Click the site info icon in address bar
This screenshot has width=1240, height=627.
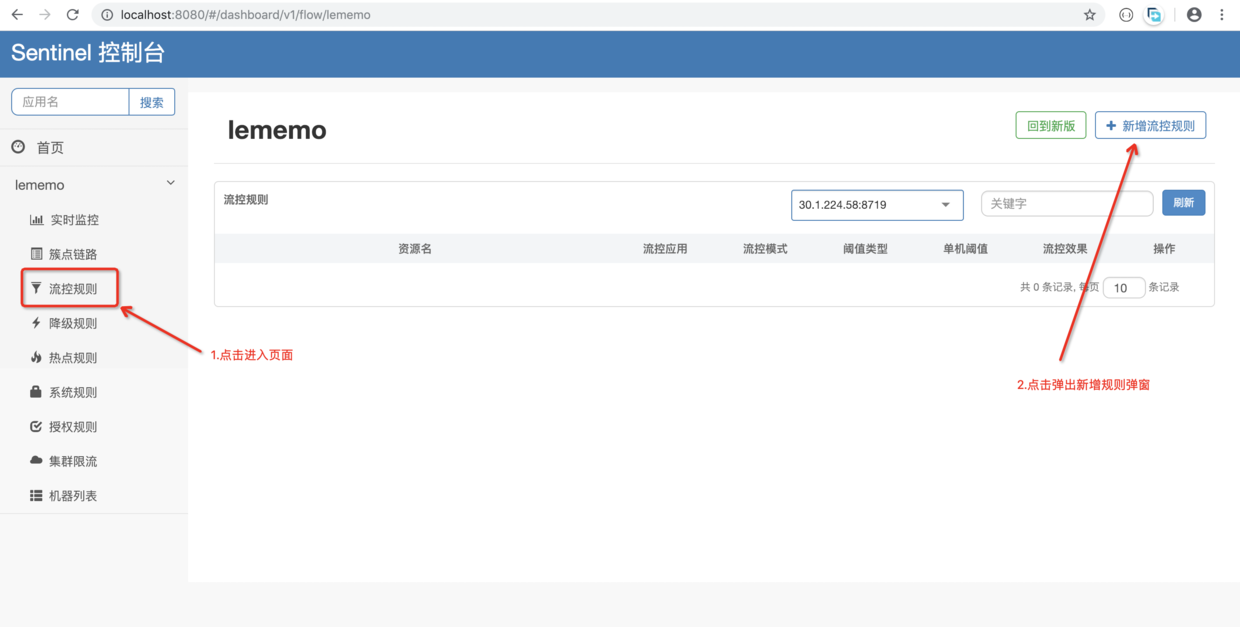pyautogui.click(x=107, y=15)
